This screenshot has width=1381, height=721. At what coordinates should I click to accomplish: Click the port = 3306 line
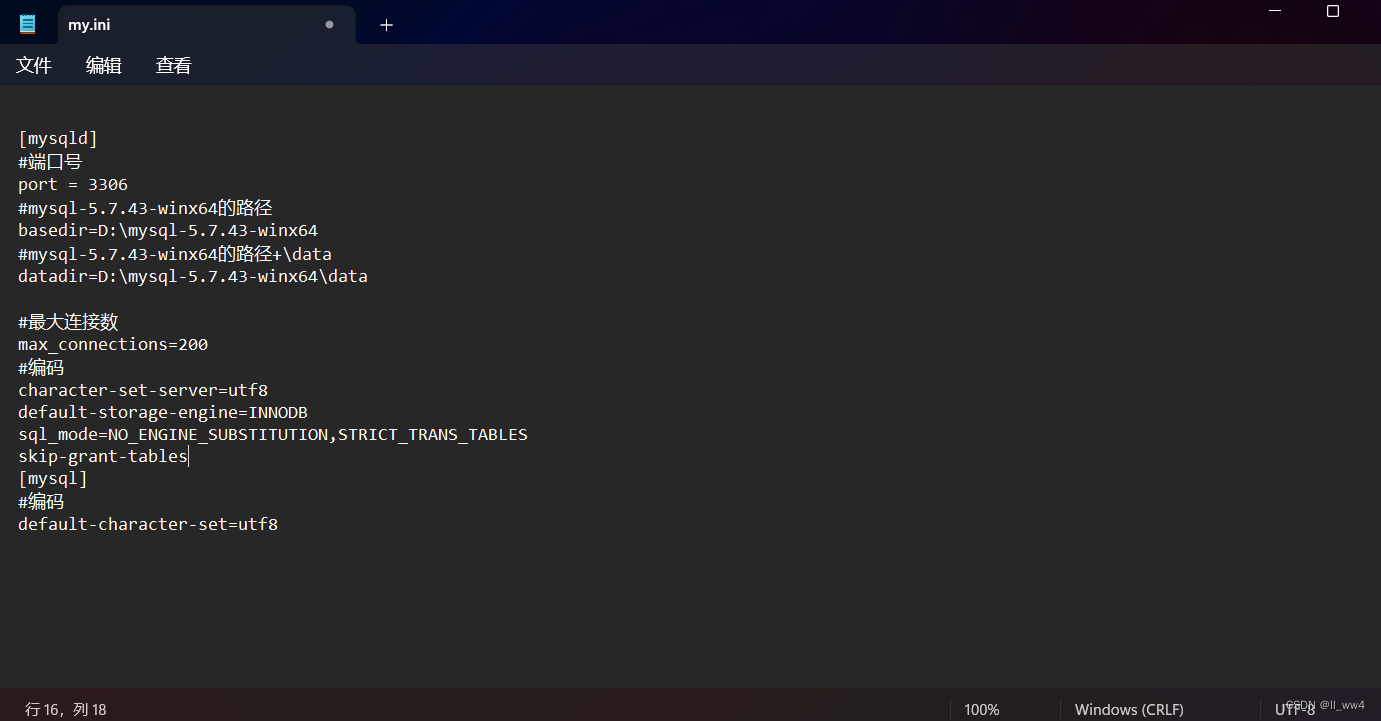tap(73, 184)
